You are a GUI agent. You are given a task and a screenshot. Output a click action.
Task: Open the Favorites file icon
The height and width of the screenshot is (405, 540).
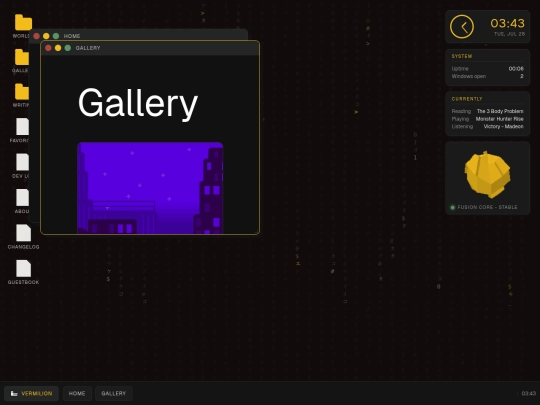[x=22, y=127]
